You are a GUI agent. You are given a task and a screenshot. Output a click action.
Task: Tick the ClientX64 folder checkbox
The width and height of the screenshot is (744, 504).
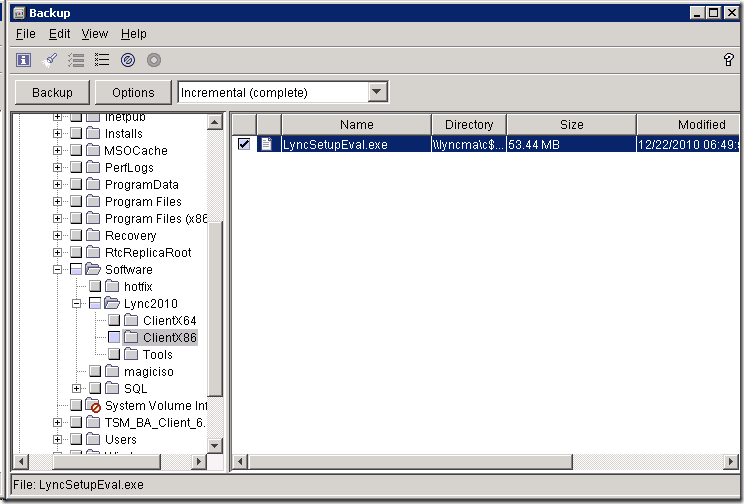[114, 321]
